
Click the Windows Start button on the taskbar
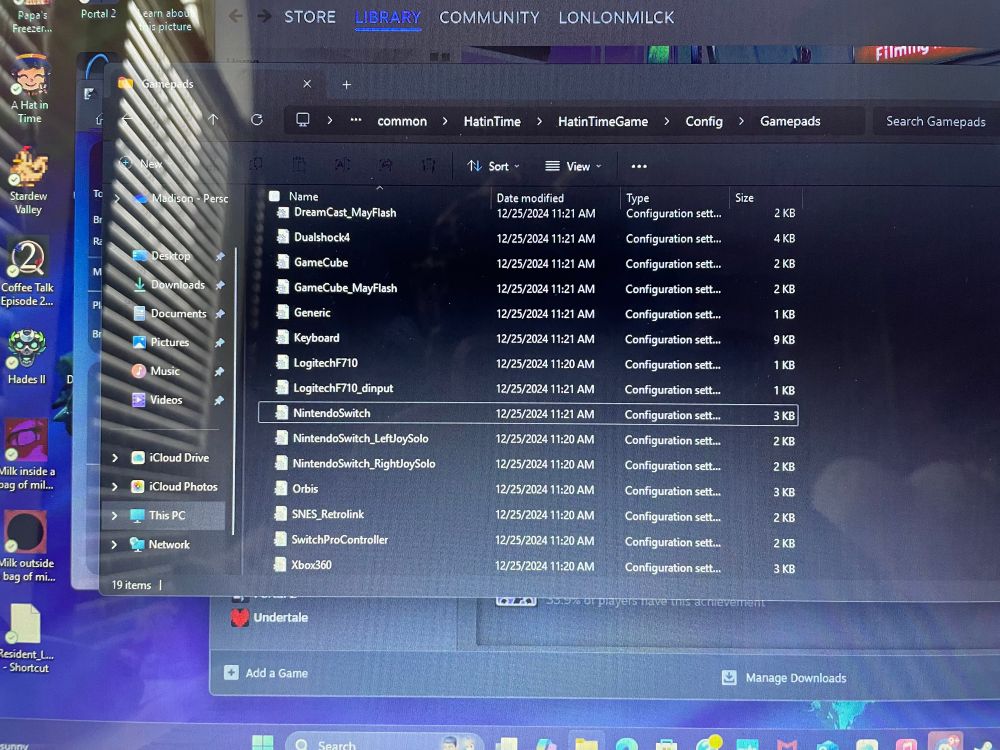coord(262,743)
